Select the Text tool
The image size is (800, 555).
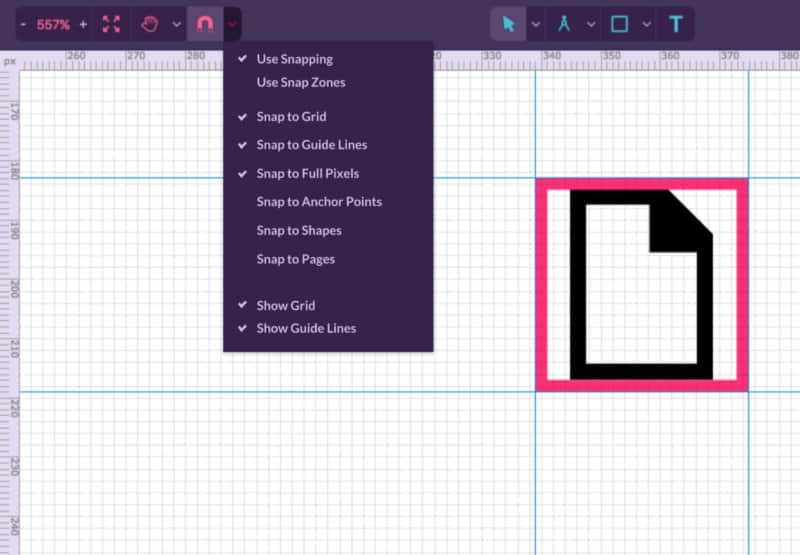click(x=676, y=24)
